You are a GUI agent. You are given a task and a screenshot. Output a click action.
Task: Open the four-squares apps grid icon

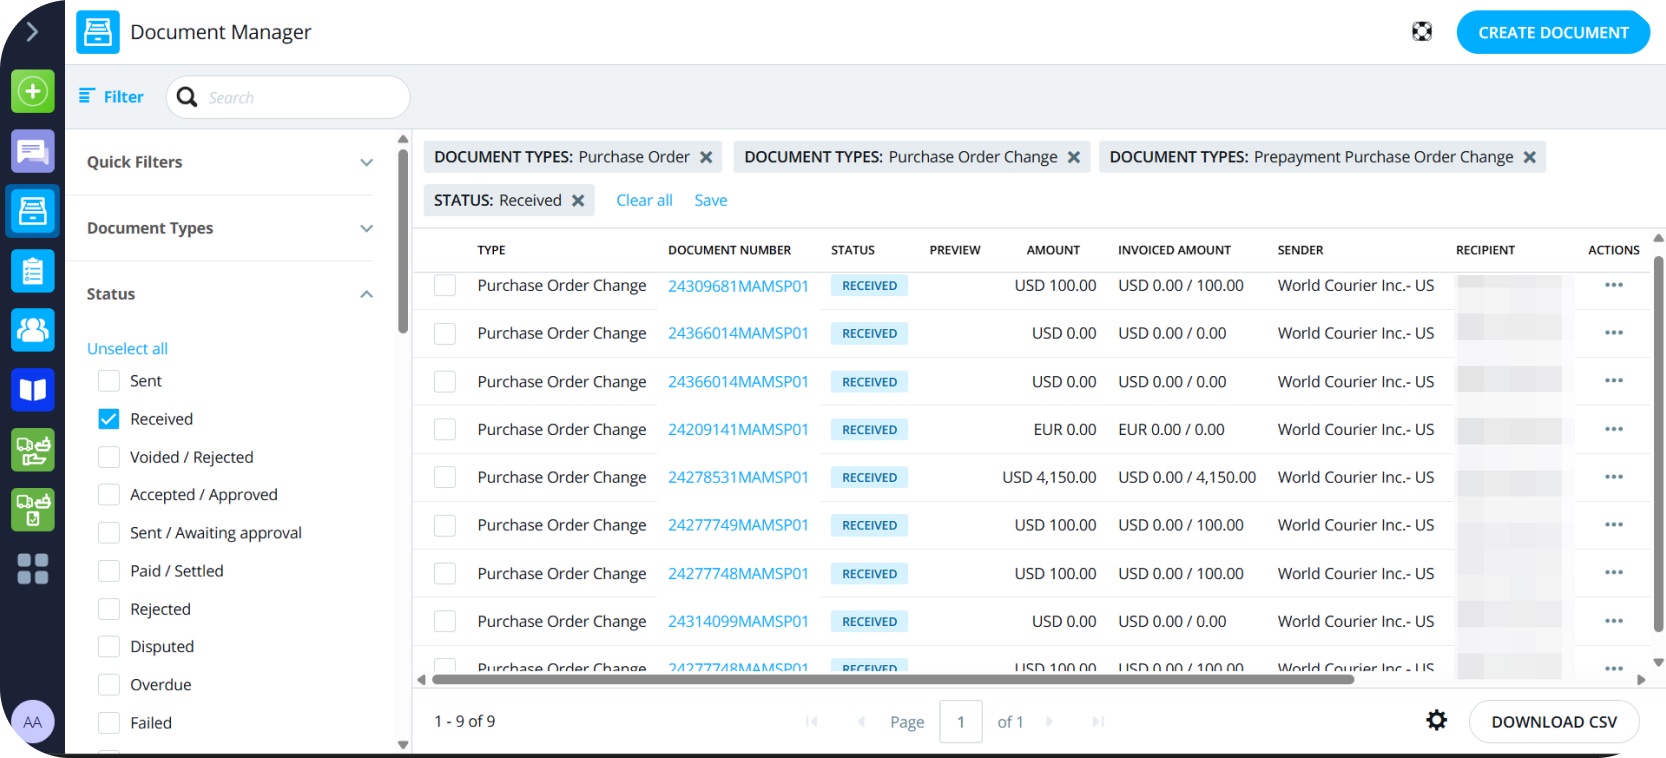[32, 569]
